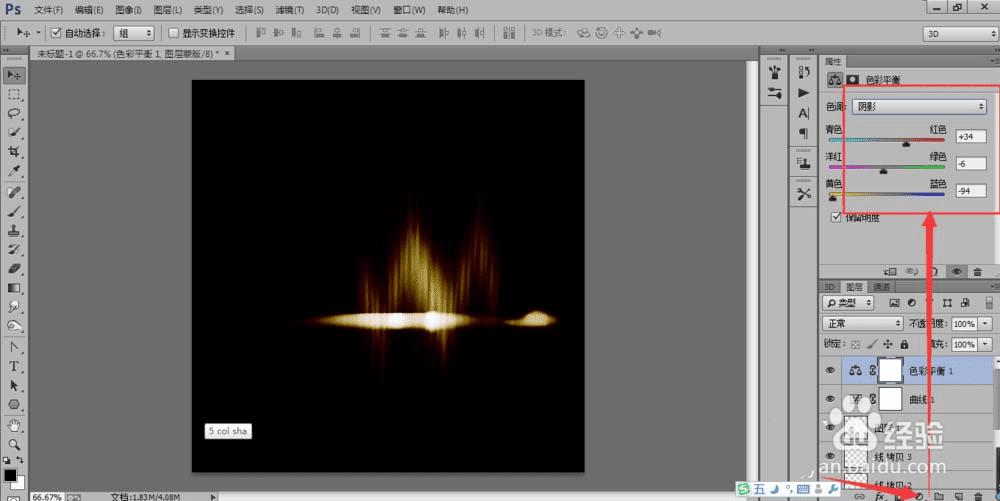The width and height of the screenshot is (1000, 501).
Task: Toggle the 自动选择 checkbox
Action: click(55, 33)
